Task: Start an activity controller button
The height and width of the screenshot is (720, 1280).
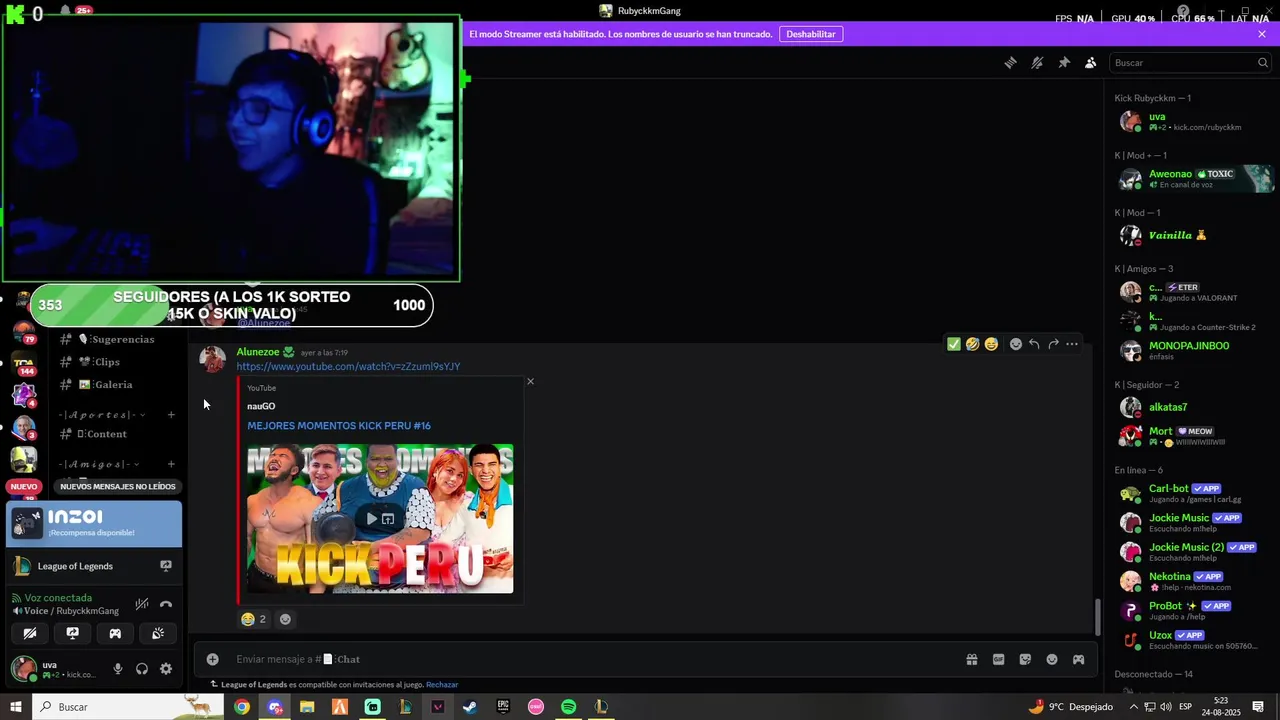Action: click(x=115, y=633)
